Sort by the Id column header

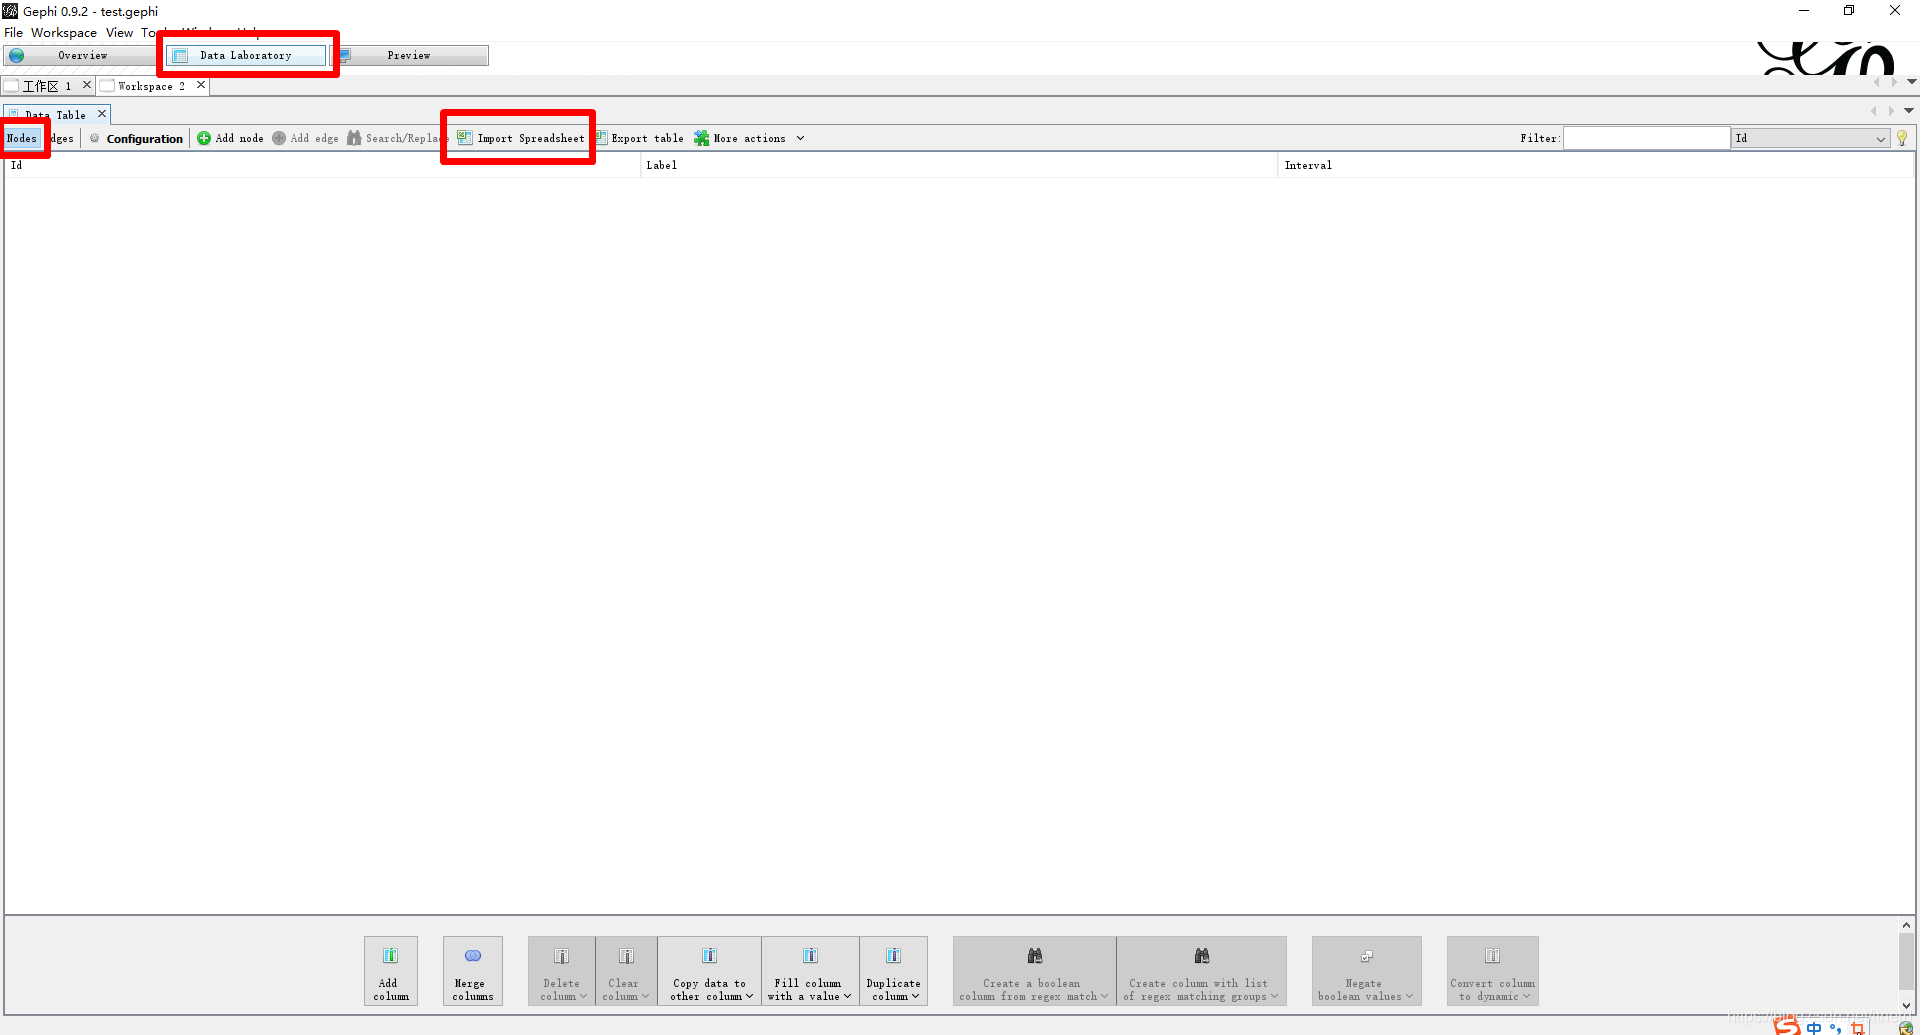(322, 166)
